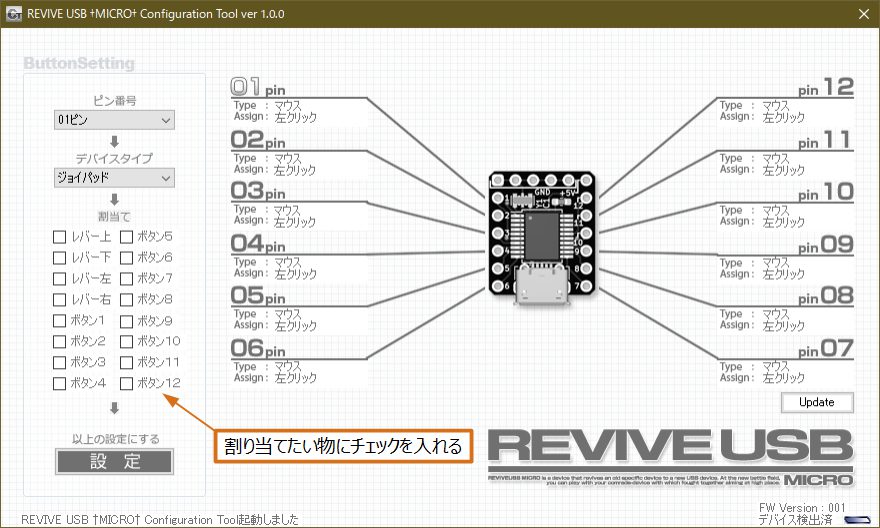Enable the ボタン4 checkbox

59,383
